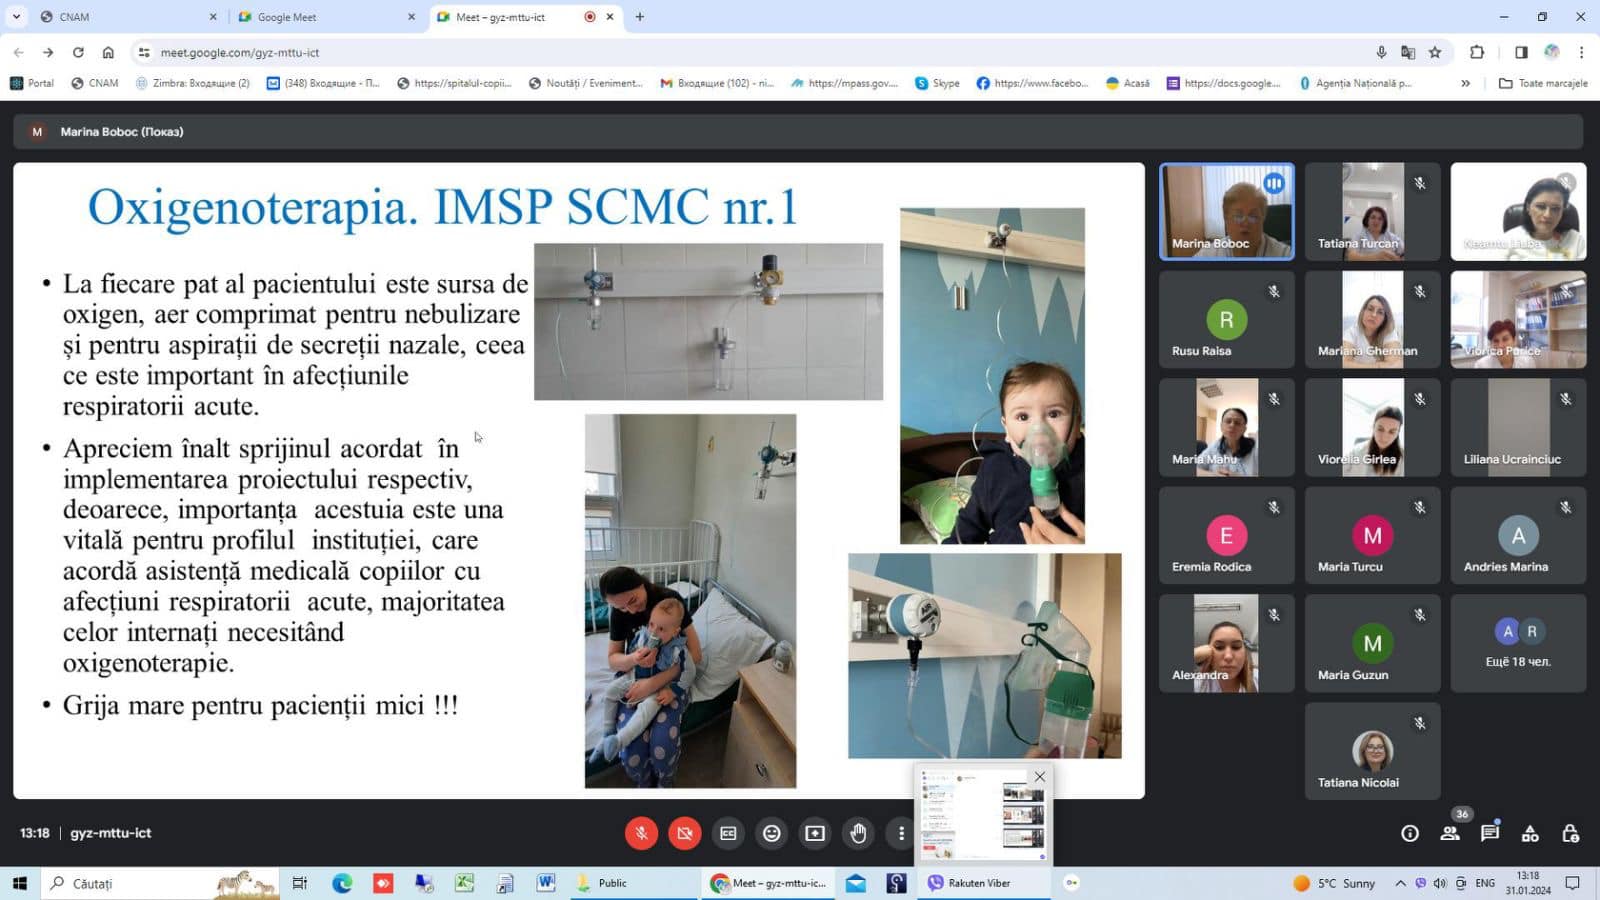Viewport: 1600px width, 900px height.
Task: Click the self-view screen preview thumbnail
Action: [x=982, y=815]
